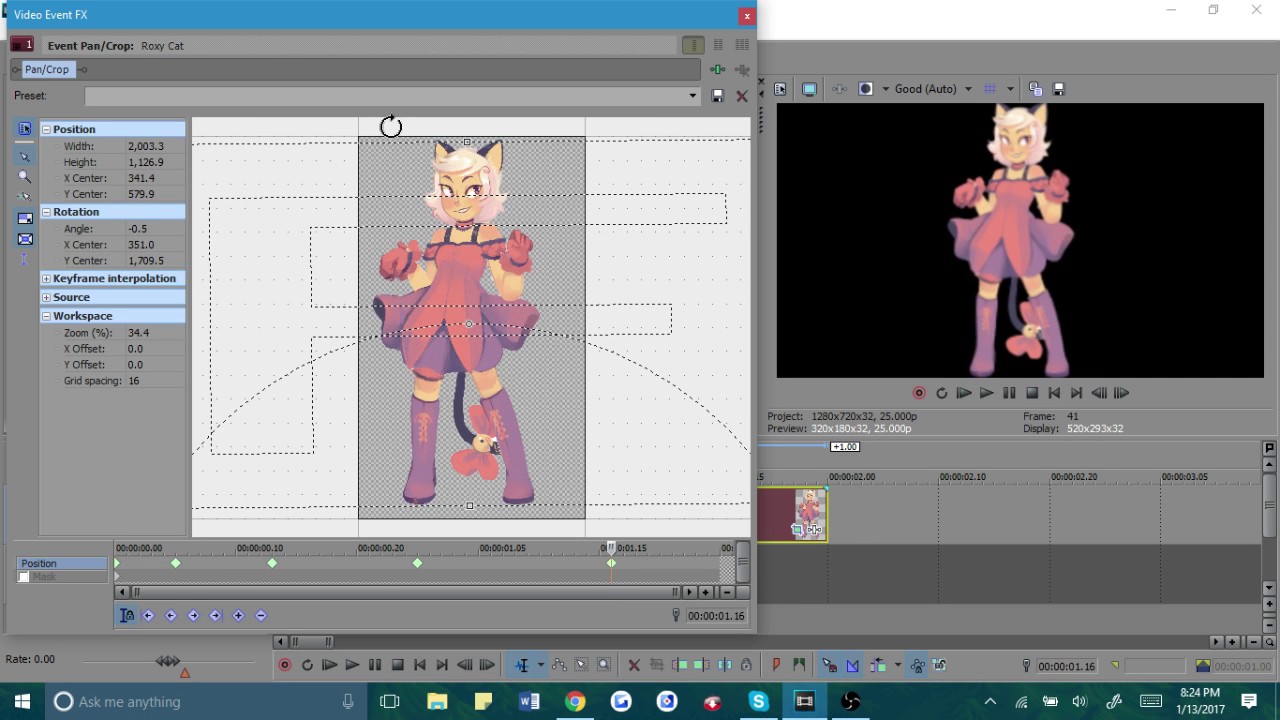The width and height of the screenshot is (1280, 720).
Task: Pick the Zoom Edit magnifier tool
Action: (x=25, y=176)
